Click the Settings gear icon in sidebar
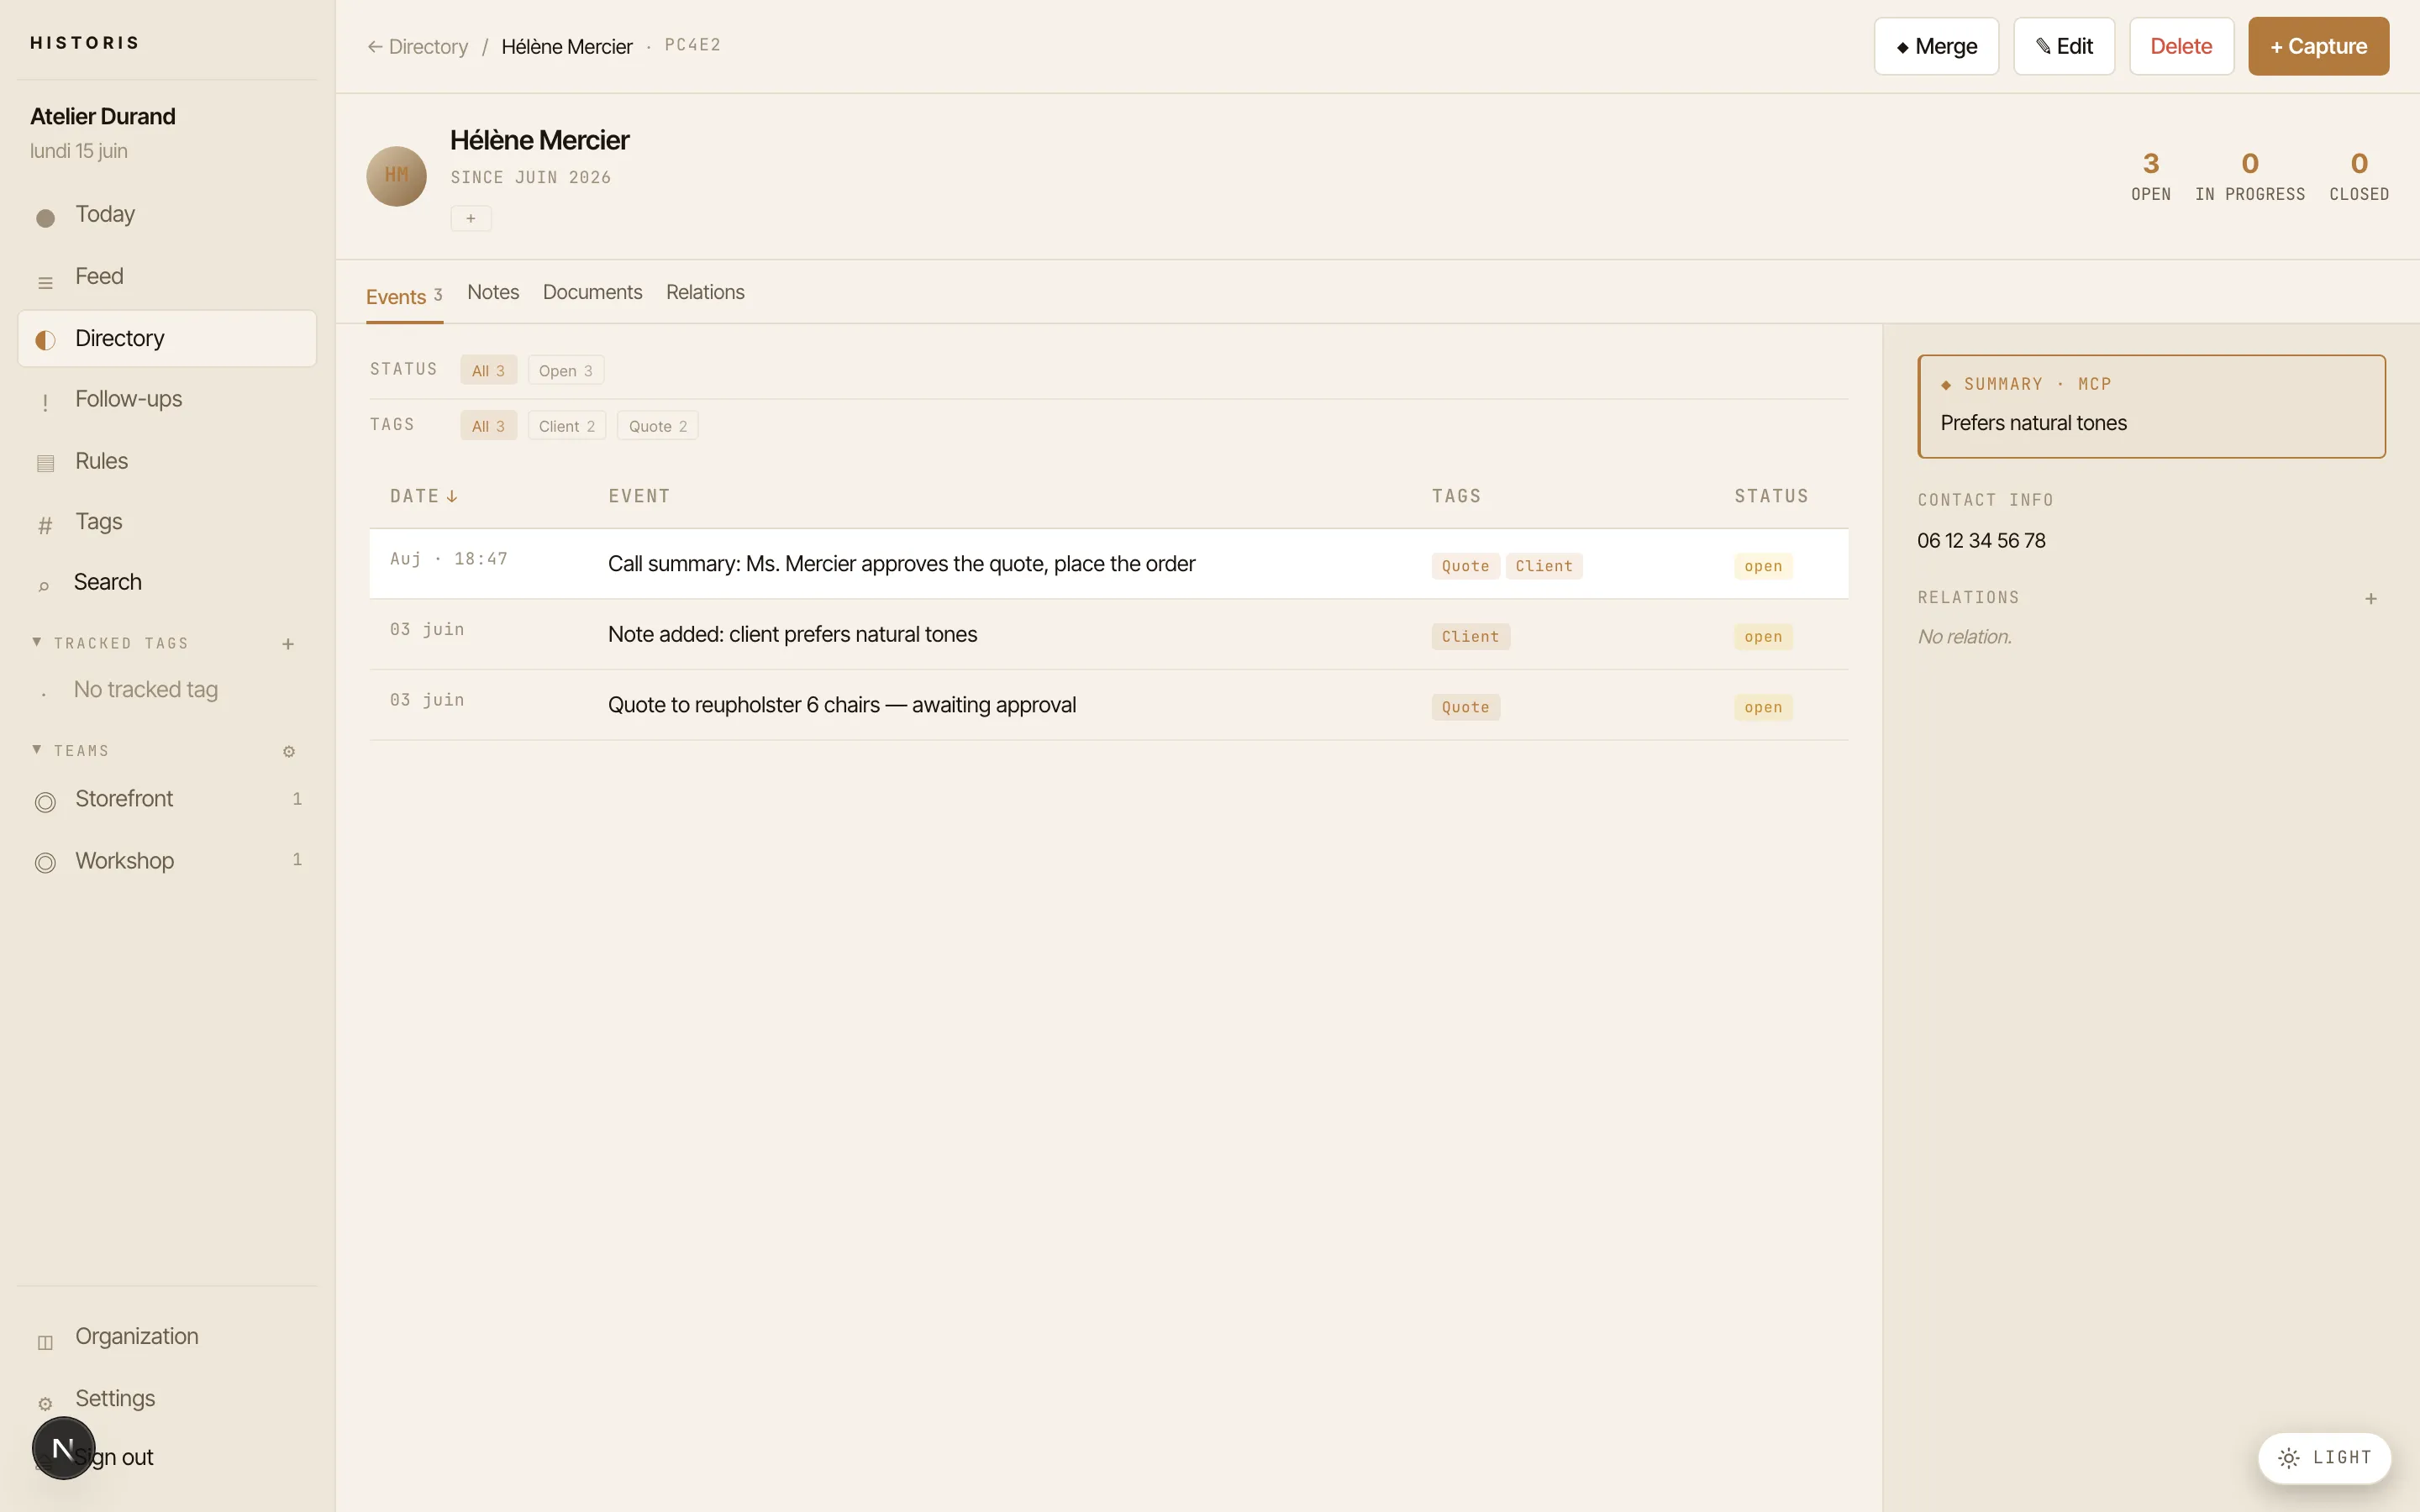 tap(45, 1403)
